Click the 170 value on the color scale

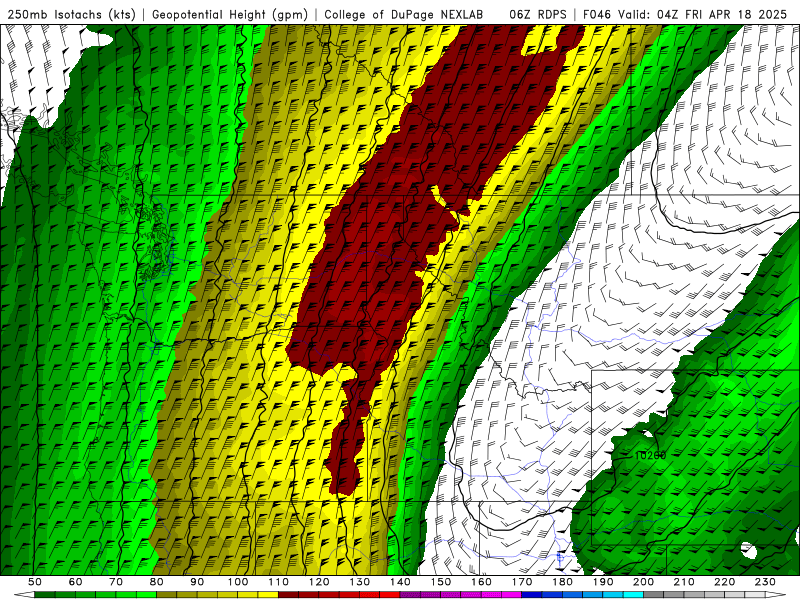pyautogui.click(x=522, y=582)
